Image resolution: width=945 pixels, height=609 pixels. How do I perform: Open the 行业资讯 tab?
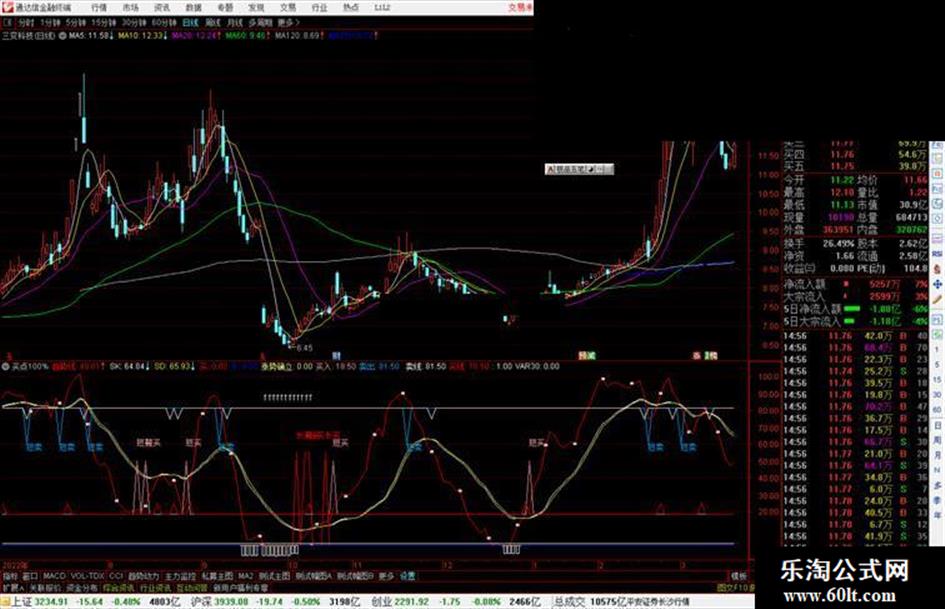point(155,587)
